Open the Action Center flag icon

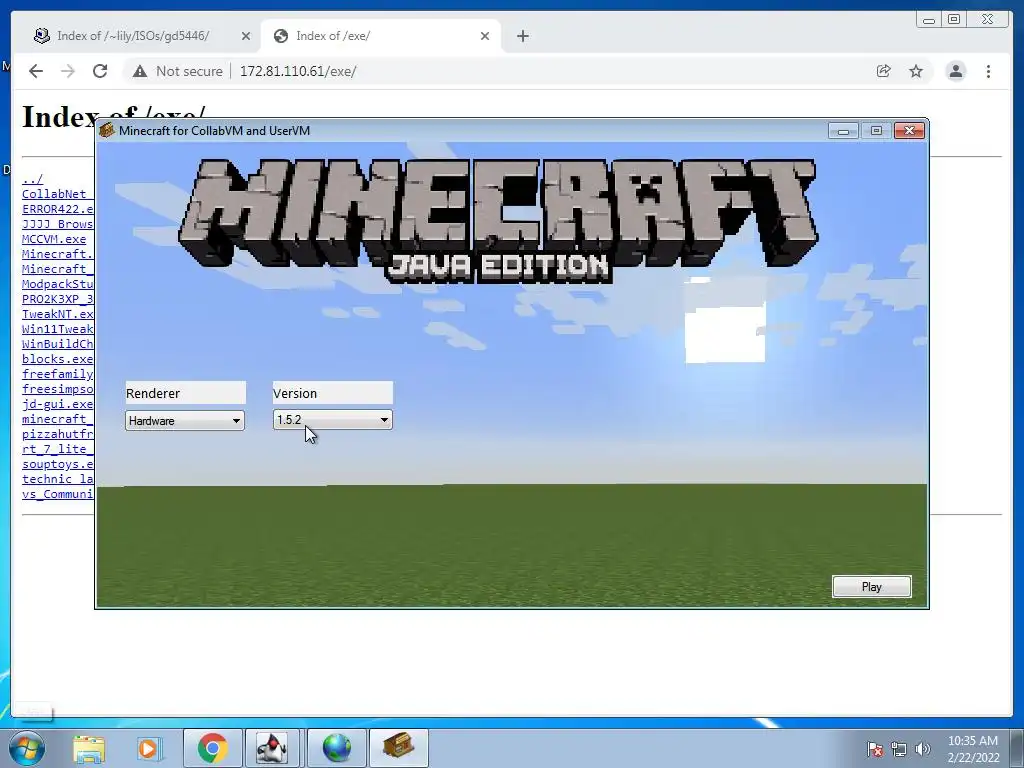tap(874, 749)
